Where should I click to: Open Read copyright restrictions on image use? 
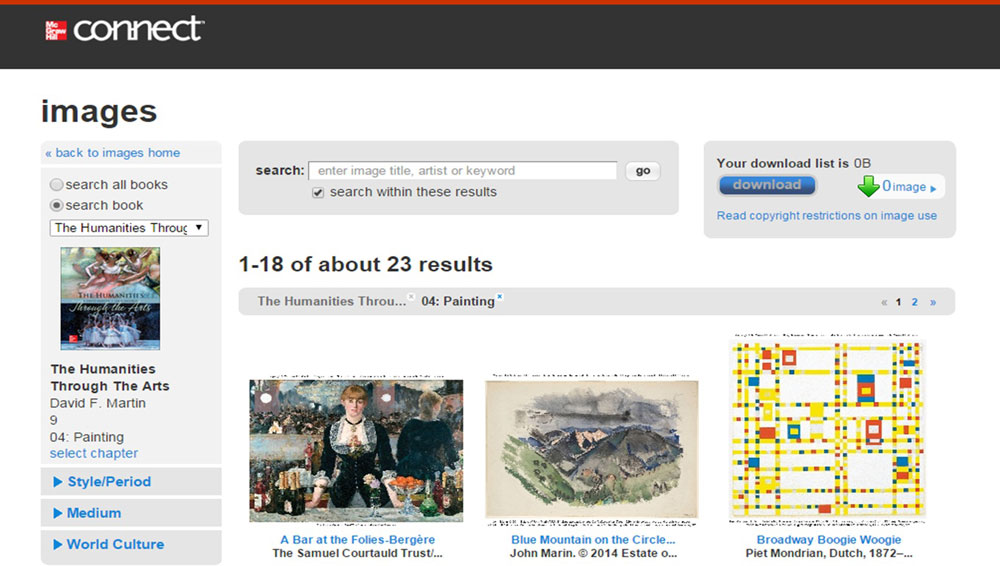click(x=827, y=216)
